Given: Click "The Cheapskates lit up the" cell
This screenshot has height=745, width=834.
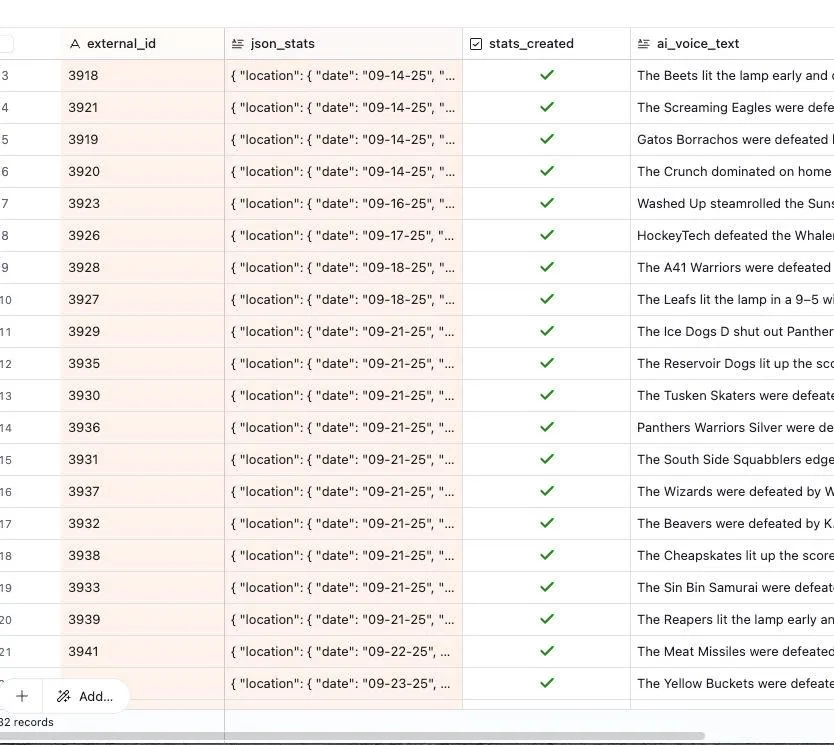Looking at the screenshot, I should 732,556.
